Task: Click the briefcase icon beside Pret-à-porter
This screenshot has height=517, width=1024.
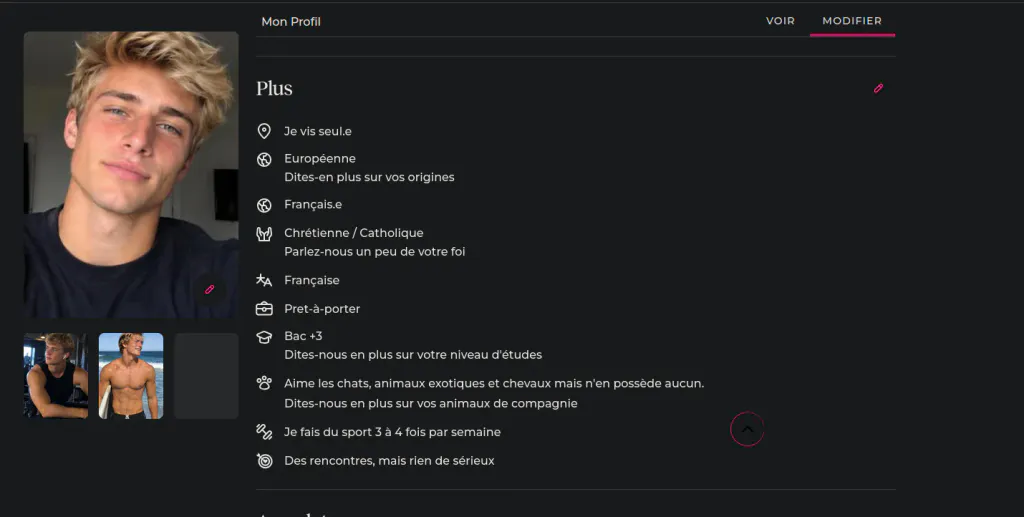Action: 264,309
